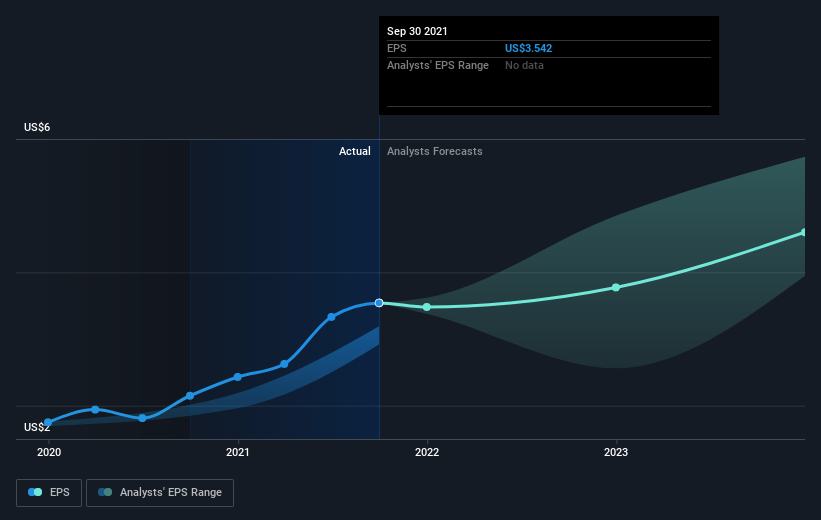This screenshot has width=821, height=520.
Task: Click the EPS legend color swatch icon
Action: 35,492
